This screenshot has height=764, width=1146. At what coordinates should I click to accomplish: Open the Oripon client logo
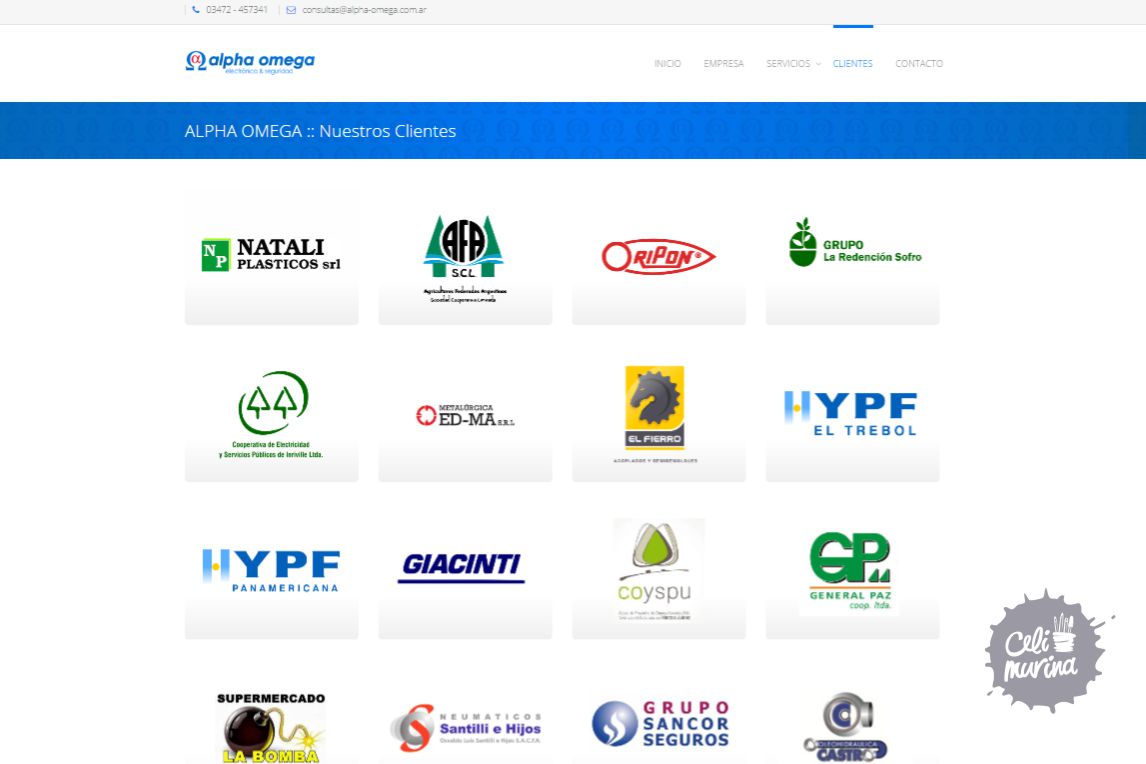pos(658,257)
